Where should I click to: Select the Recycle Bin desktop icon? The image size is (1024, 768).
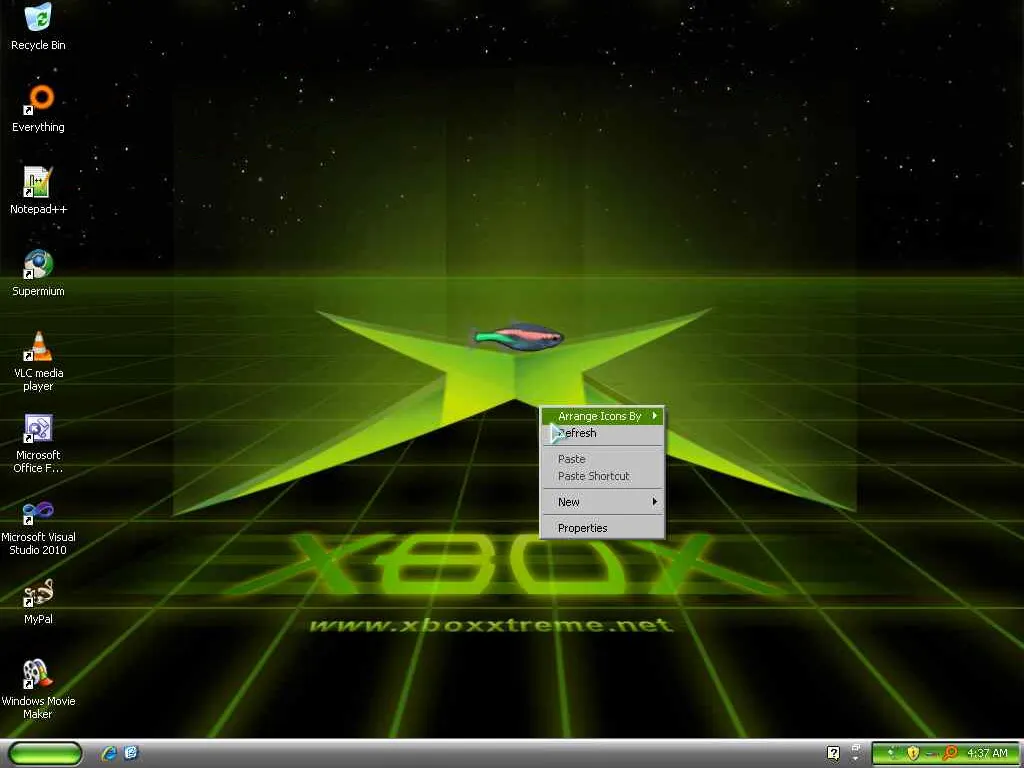(38, 26)
